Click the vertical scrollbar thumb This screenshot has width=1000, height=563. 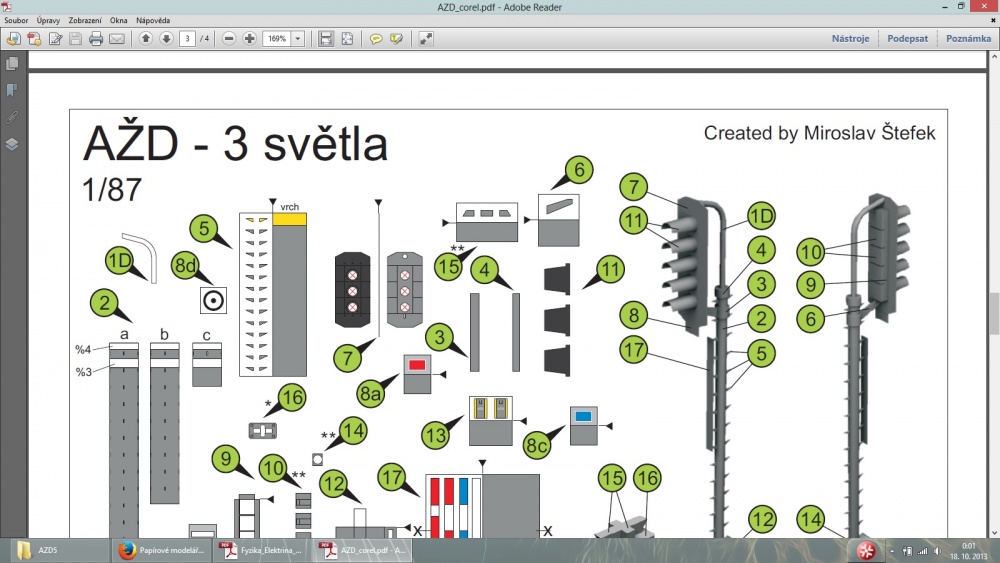(994, 313)
